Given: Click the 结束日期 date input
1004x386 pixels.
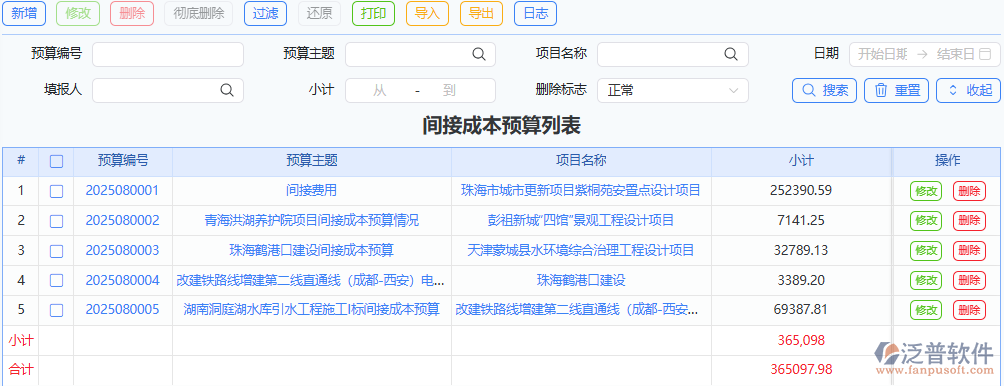Looking at the screenshot, I should click(955, 54).
